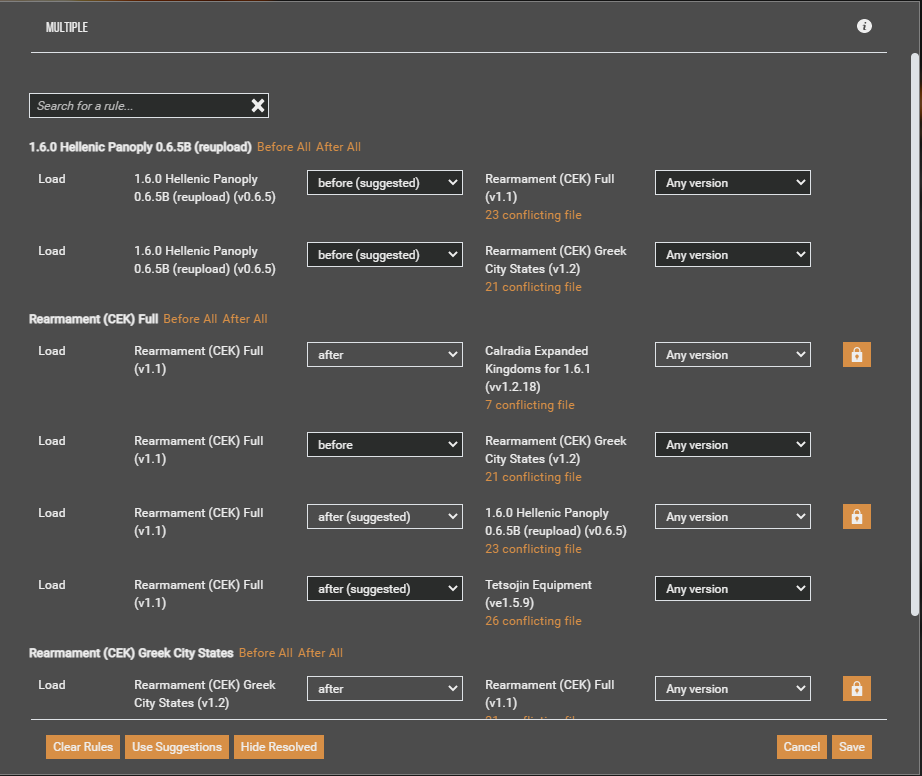Apply rules with Use Suggestions button
Image resolution: width=922 pixels, height=776 pixels.
(x=176, y=747)
